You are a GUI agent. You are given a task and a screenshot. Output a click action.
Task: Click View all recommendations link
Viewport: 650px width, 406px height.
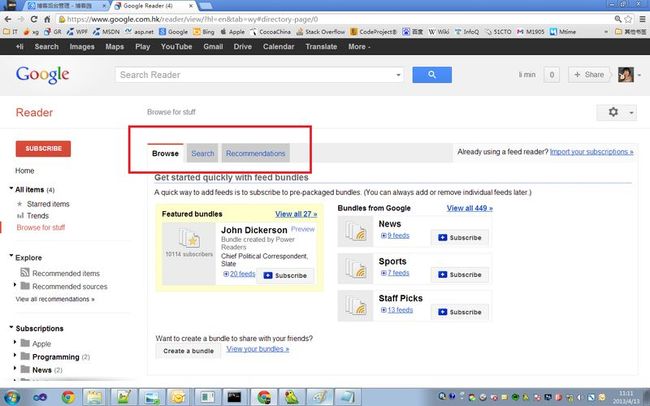pos(55,299)
